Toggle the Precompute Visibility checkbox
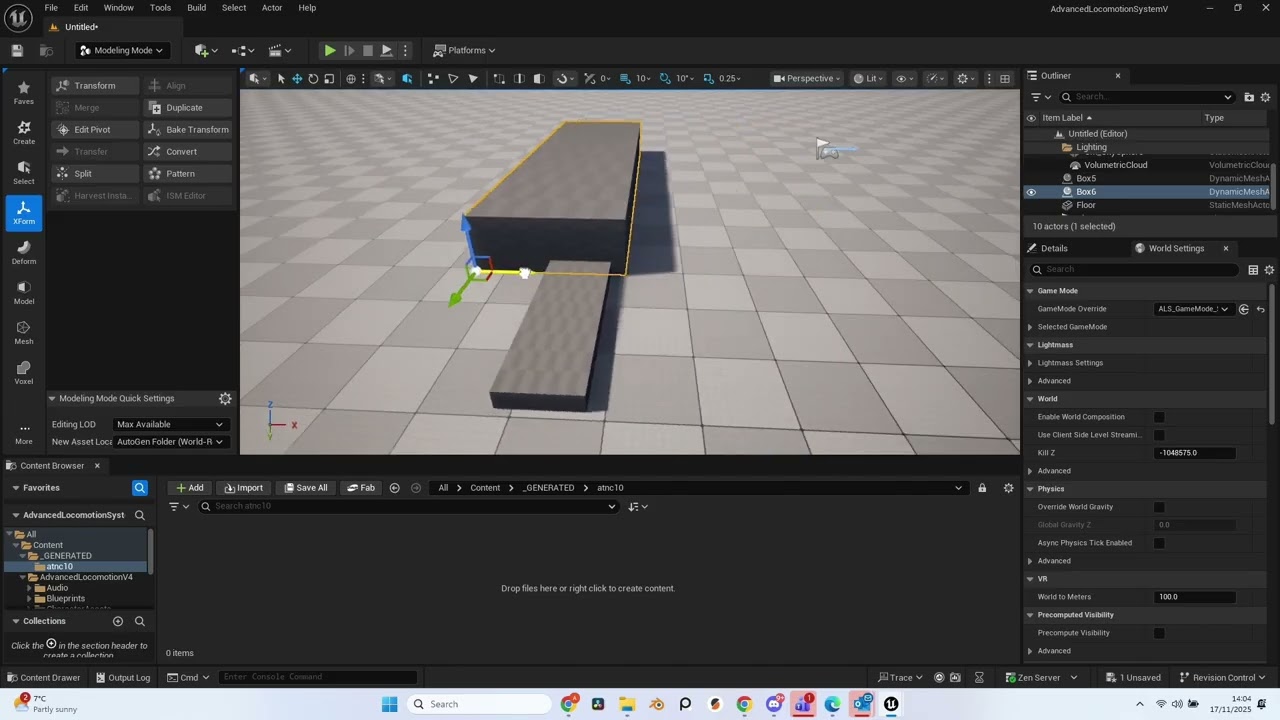Screen dimensions: 1280x720 pyautogui.click(x=1159, y=633)
